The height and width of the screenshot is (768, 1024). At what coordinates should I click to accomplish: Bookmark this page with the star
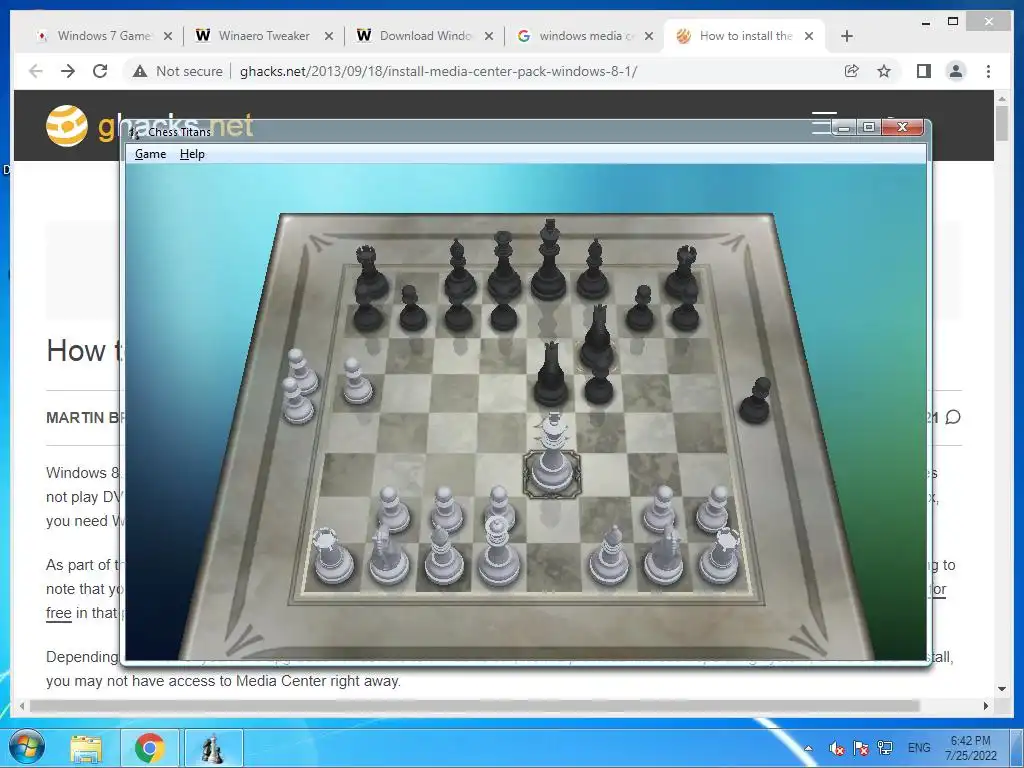(x=884, y=71)
